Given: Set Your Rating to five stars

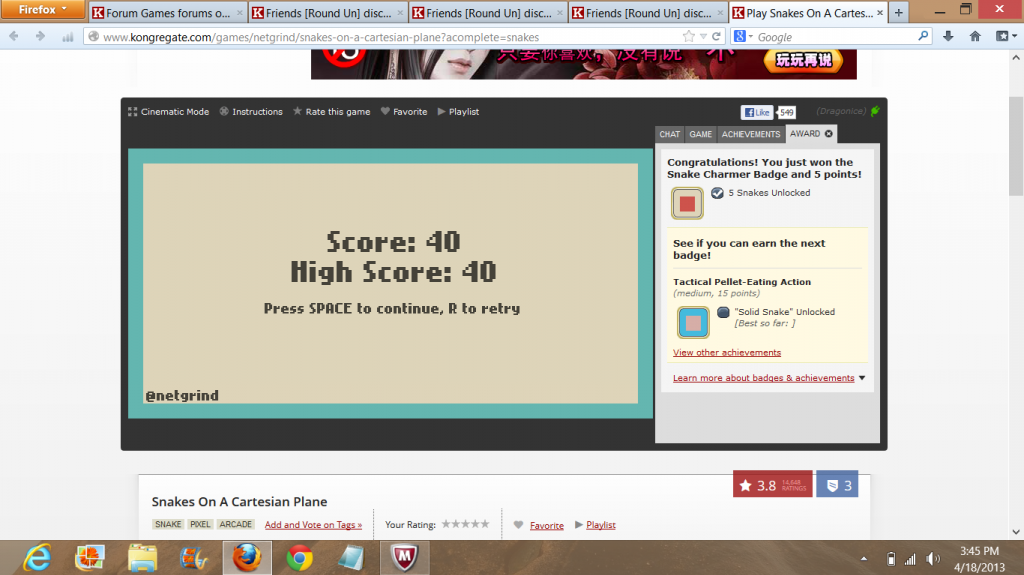Looking at the screenshot, I should pyautogui.click(x=485, y=523).
